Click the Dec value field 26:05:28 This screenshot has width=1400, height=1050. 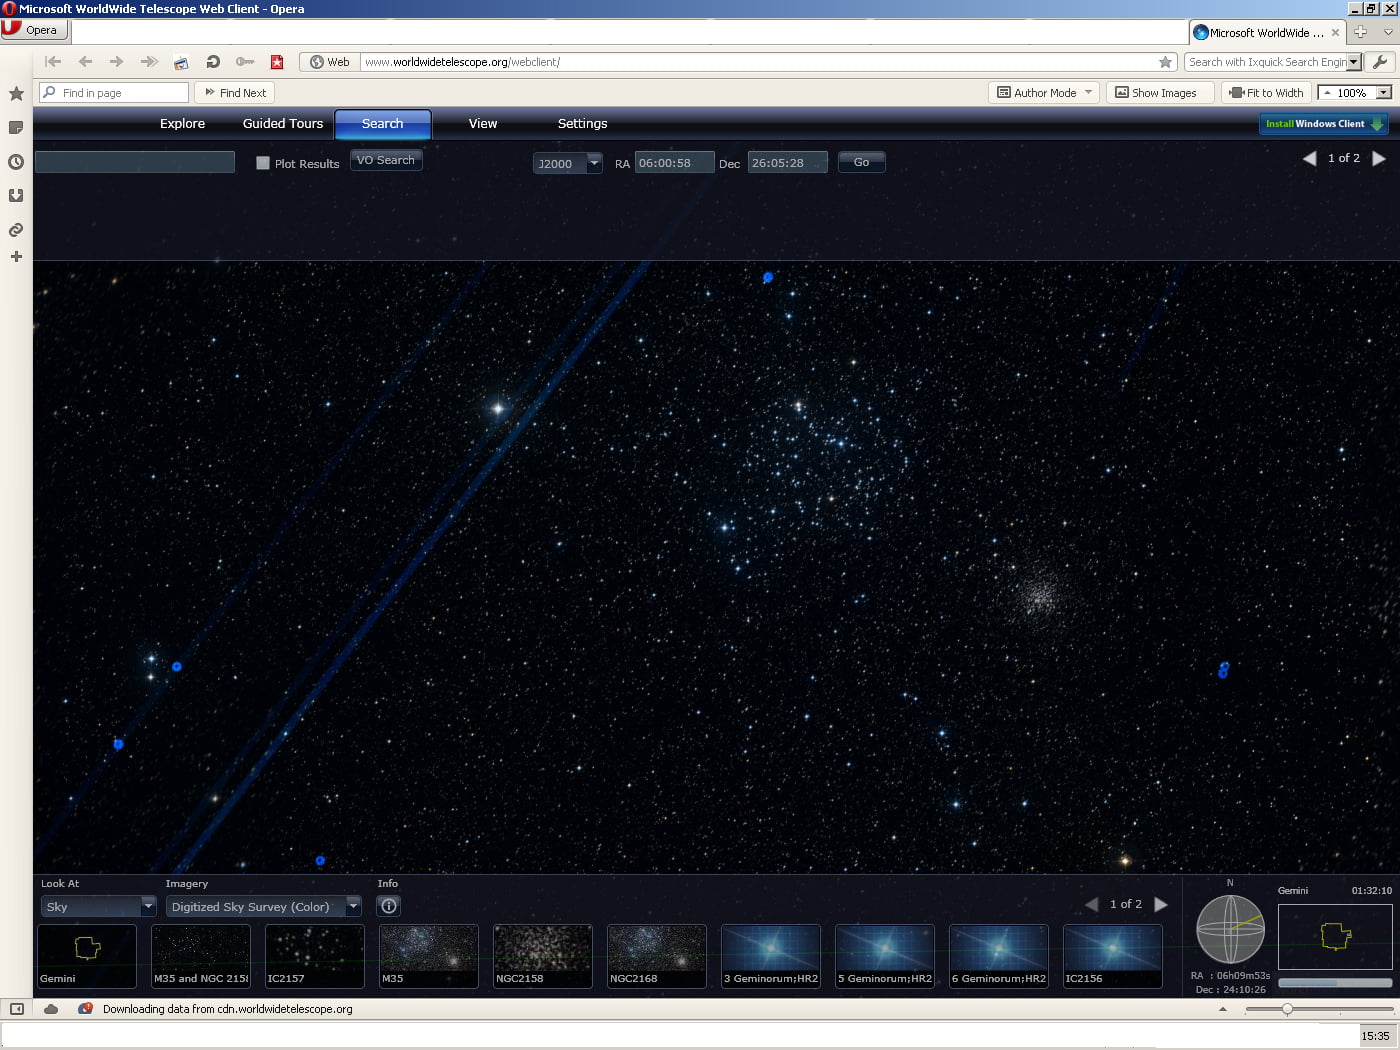pyautogui.click(x=787, y=163)
